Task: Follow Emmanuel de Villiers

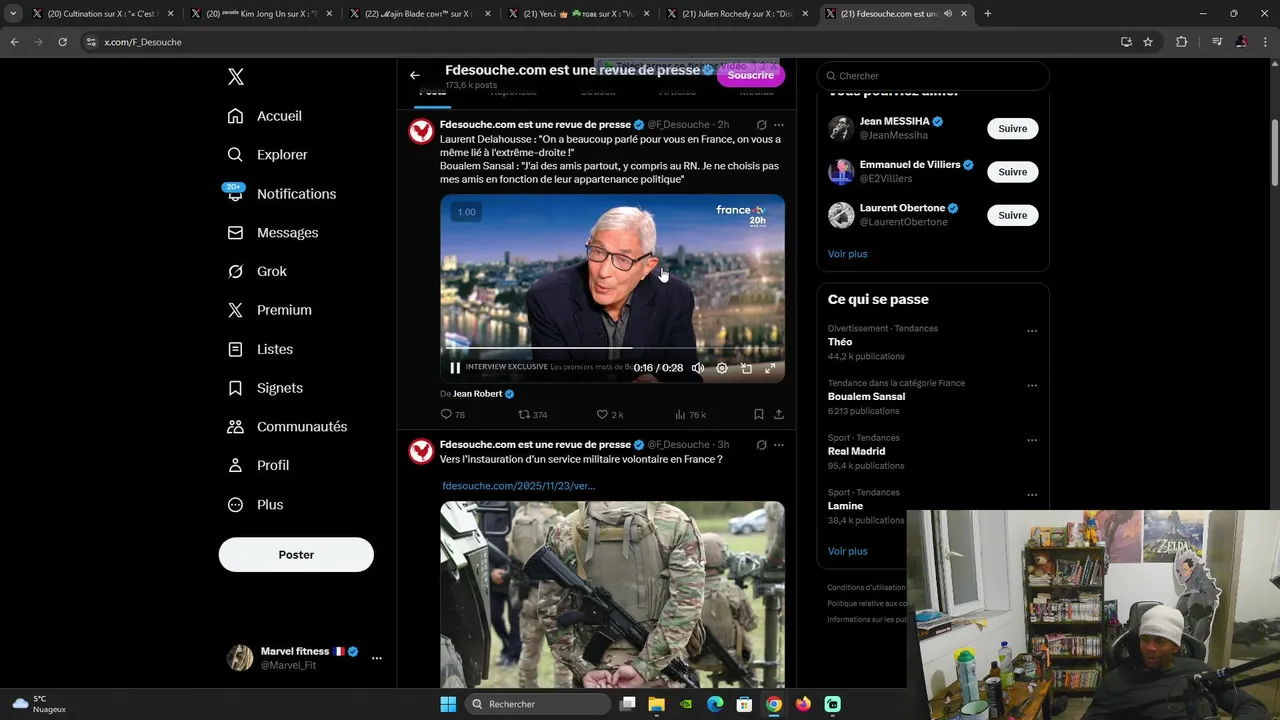Action: tap(1012, 171)
